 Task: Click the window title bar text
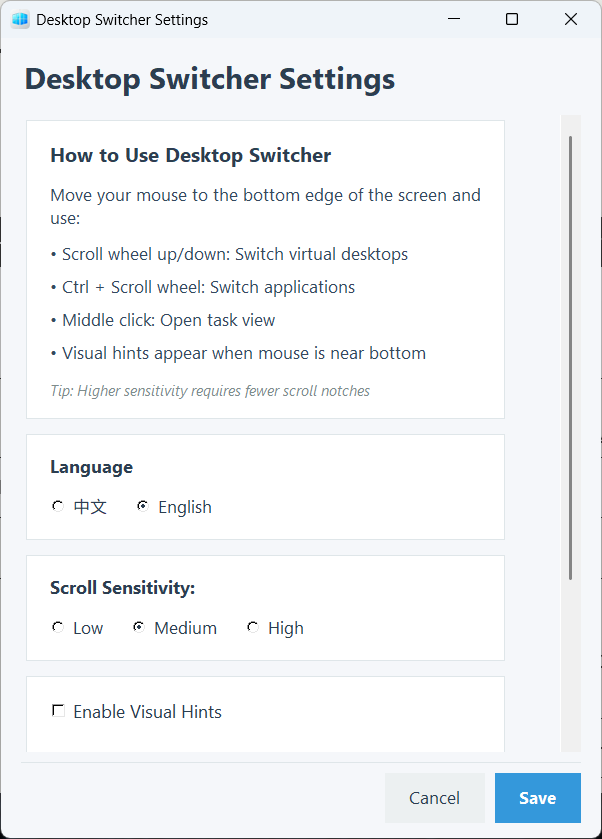tap(122, 20)
